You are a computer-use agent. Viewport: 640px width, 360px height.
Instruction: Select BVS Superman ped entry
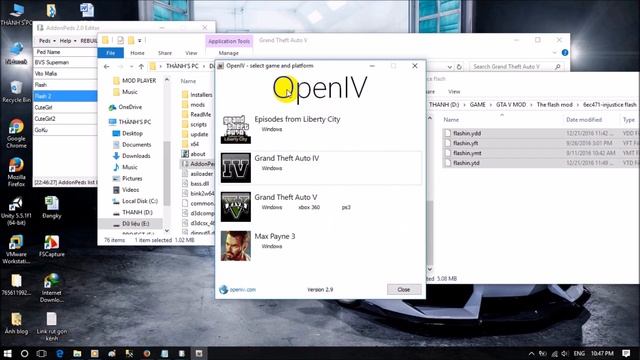65,62
